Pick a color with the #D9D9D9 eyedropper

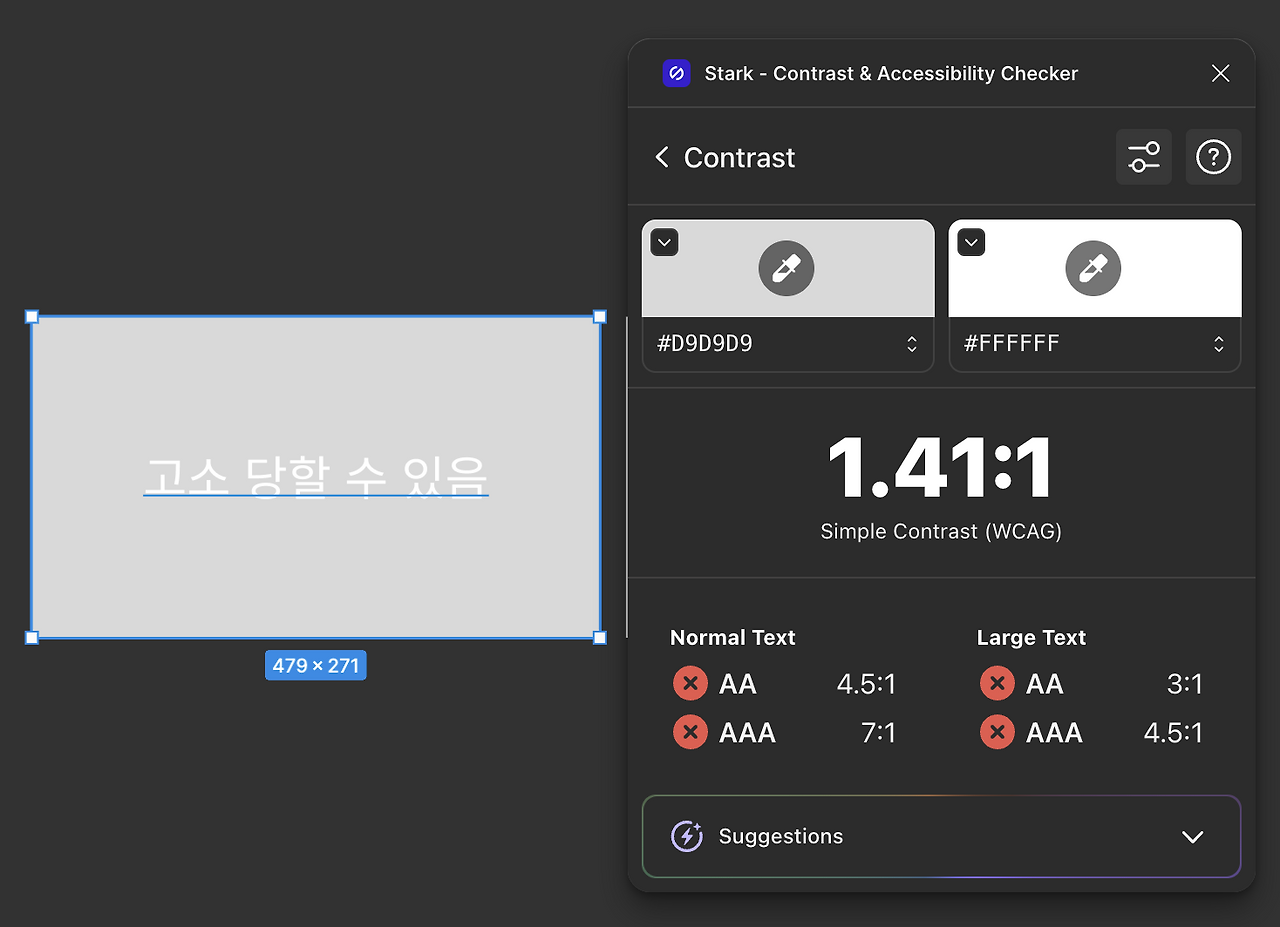click(x=786, y=268)
